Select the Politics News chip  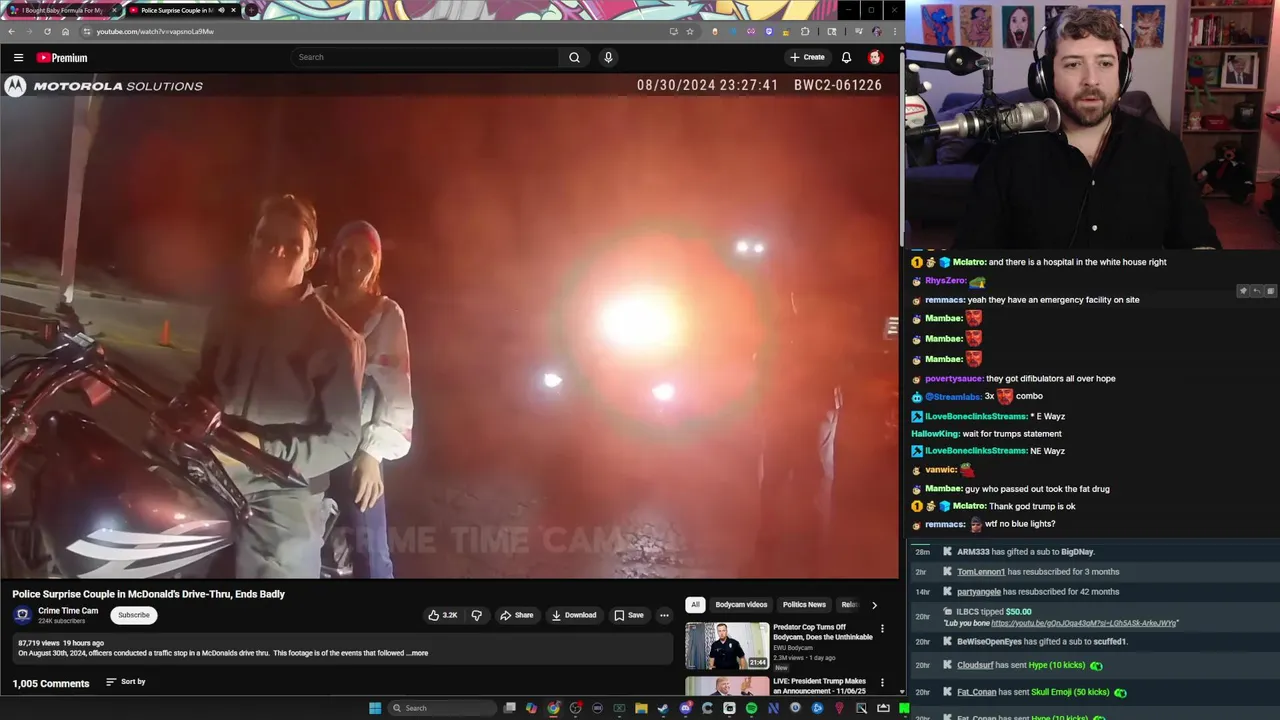pos(804,604)
